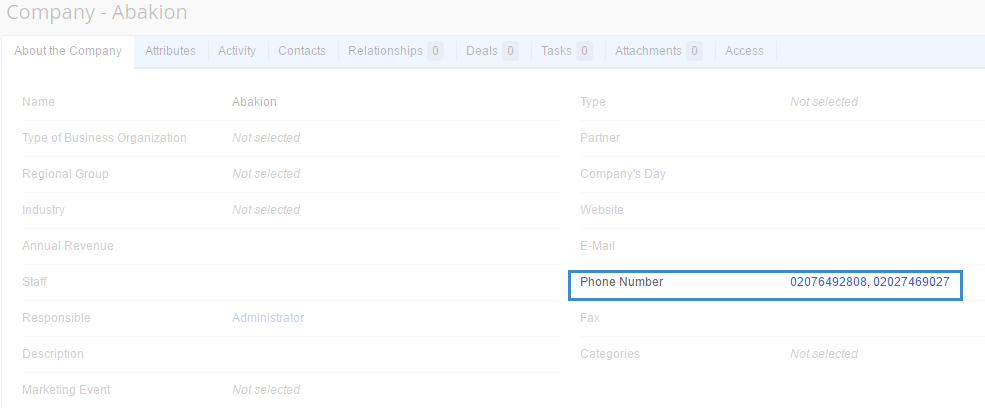Viewport: 985px width, 408px height.
Task: Switch to the Deals tab
Action: (x=491, y=51)
